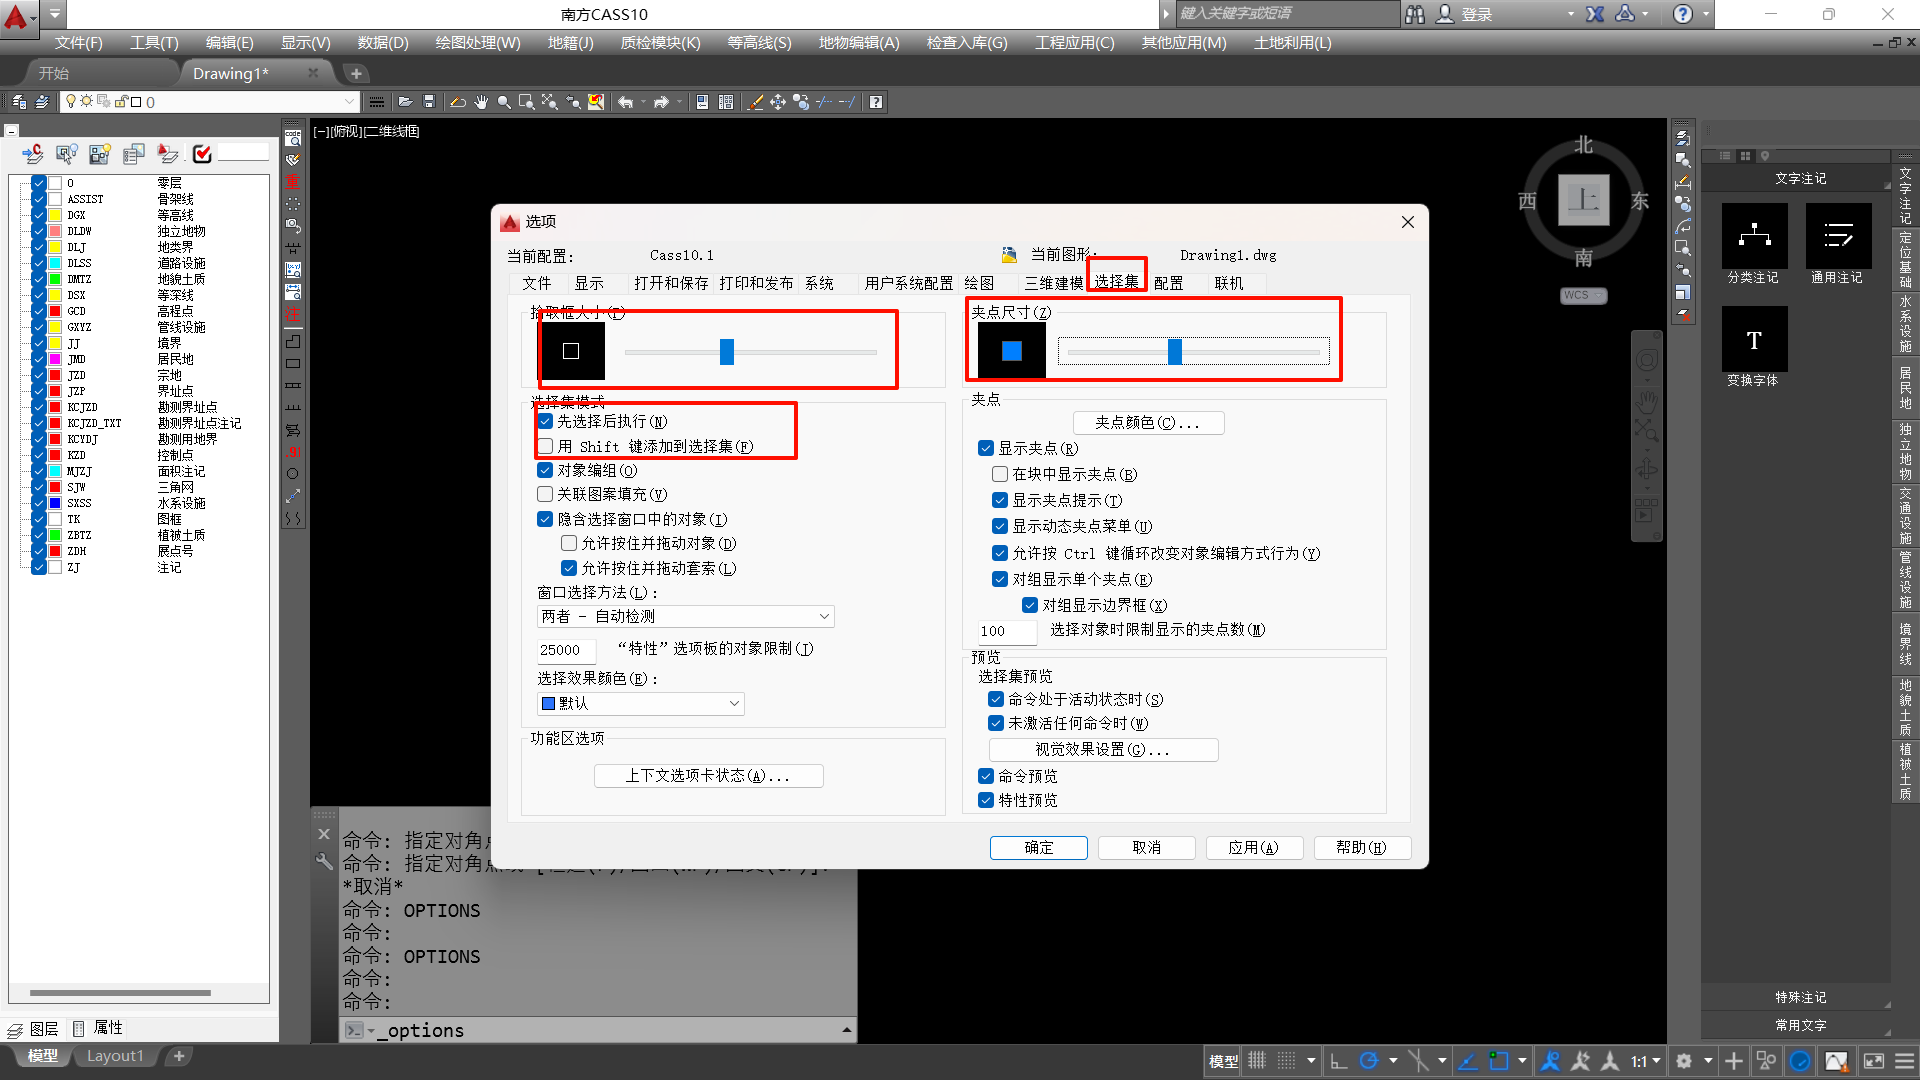
Task: Click the Move crosshair arrows tool icon
Action: pyautogui.click(x=778, y=102)
